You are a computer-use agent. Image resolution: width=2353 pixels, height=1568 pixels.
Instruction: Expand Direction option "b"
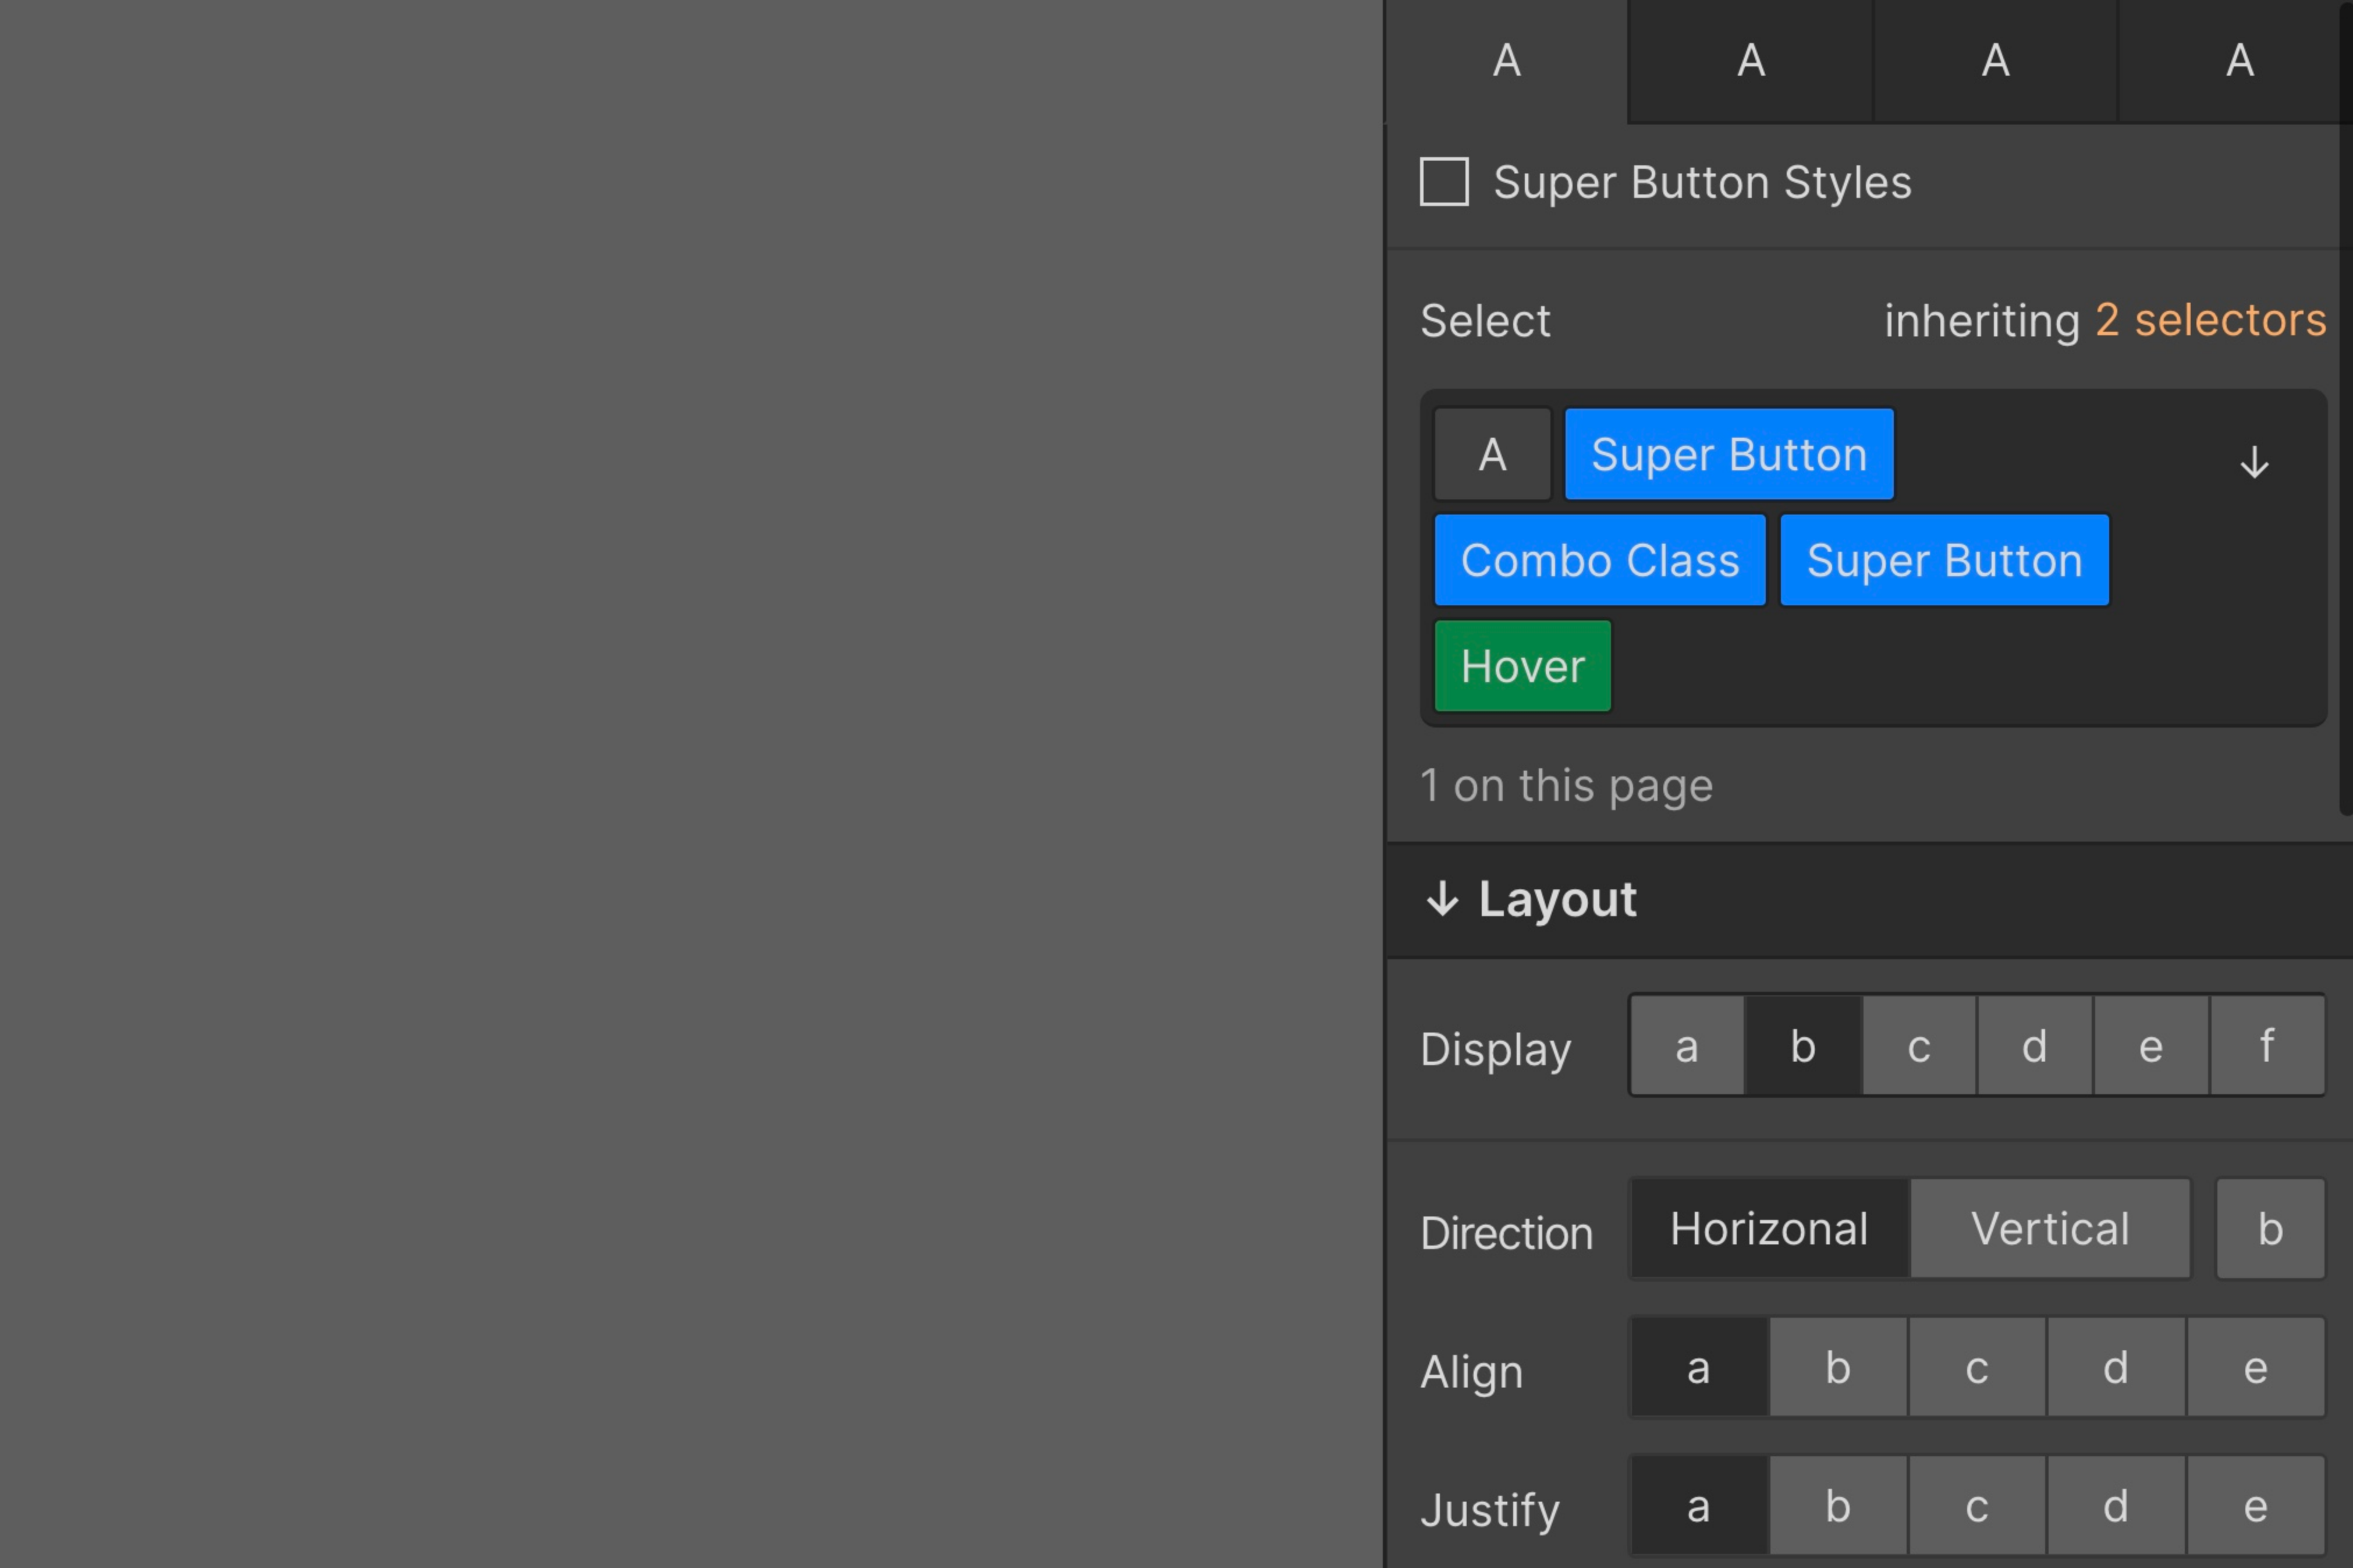2269,1227
